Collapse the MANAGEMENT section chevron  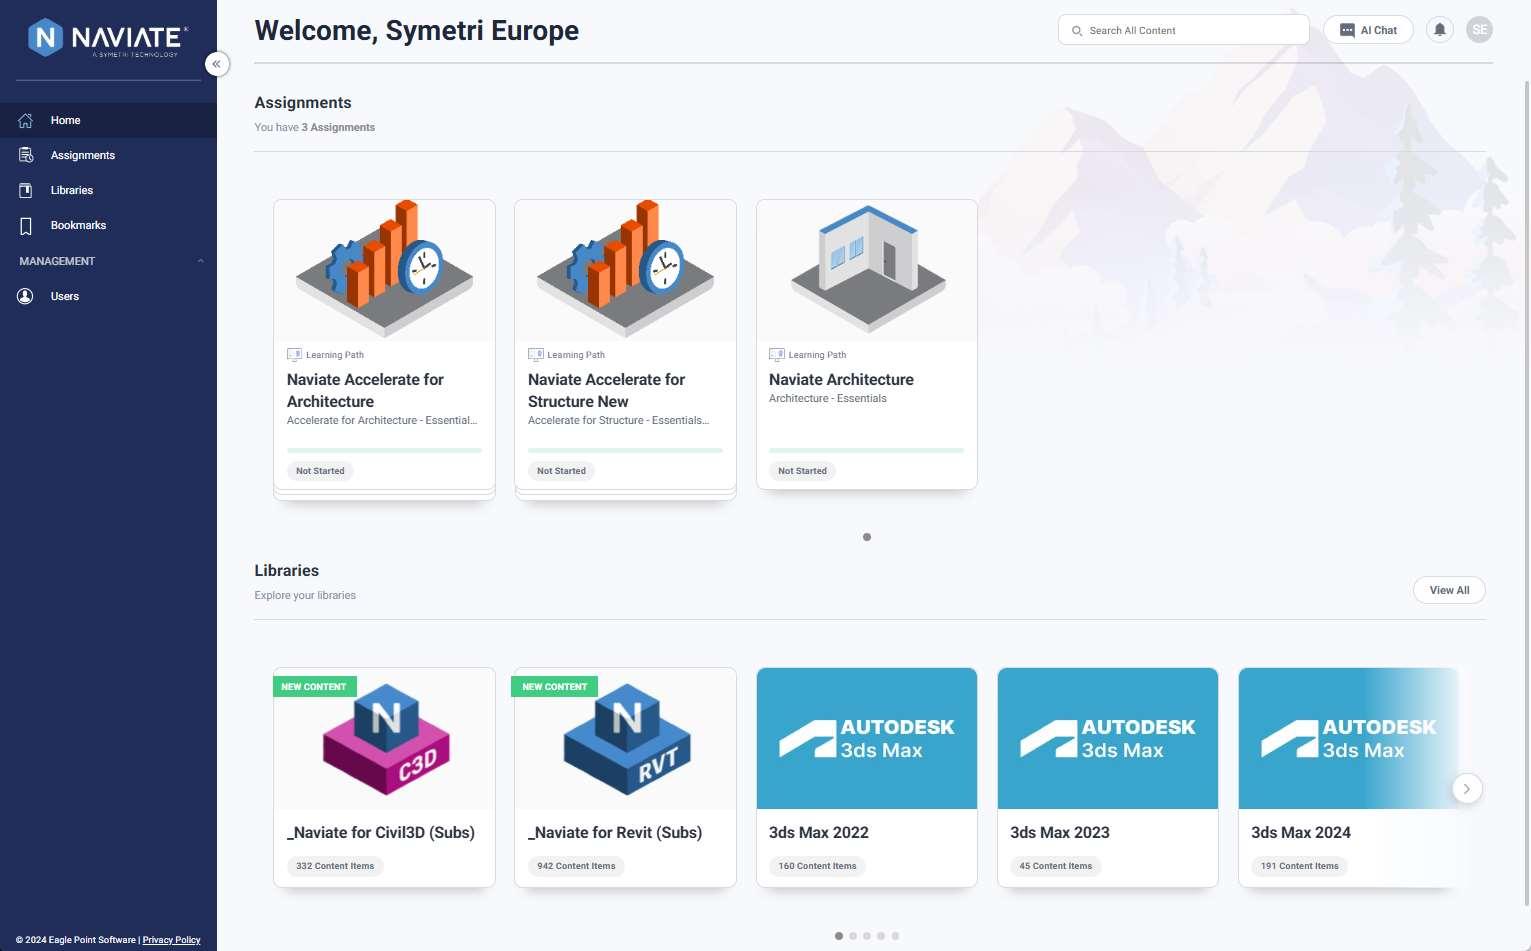click(x=200, y=261)
